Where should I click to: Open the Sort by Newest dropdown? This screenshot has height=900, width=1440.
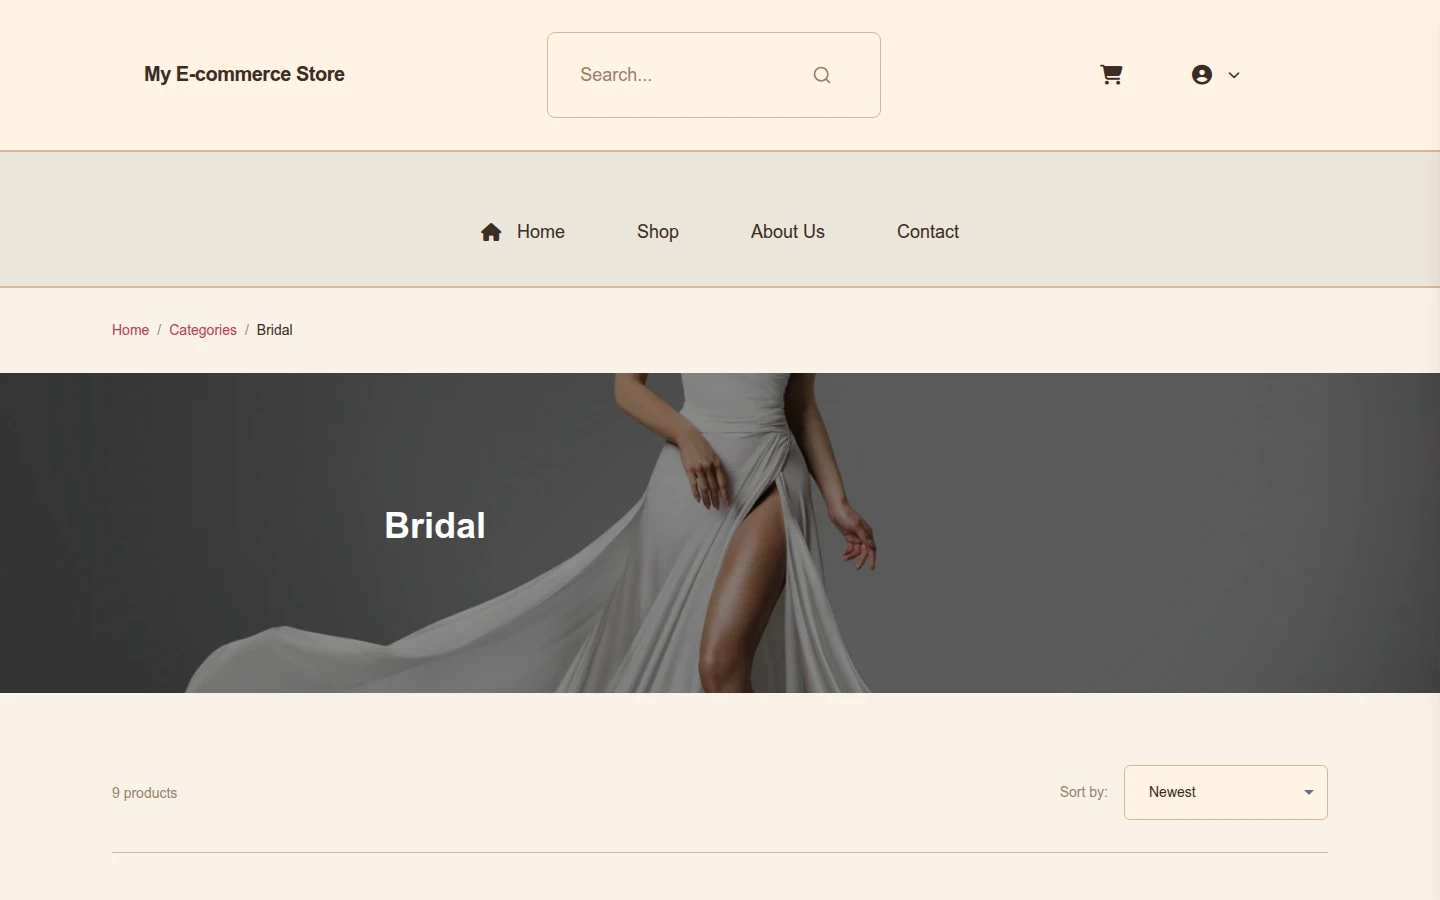pos(1226,792)
